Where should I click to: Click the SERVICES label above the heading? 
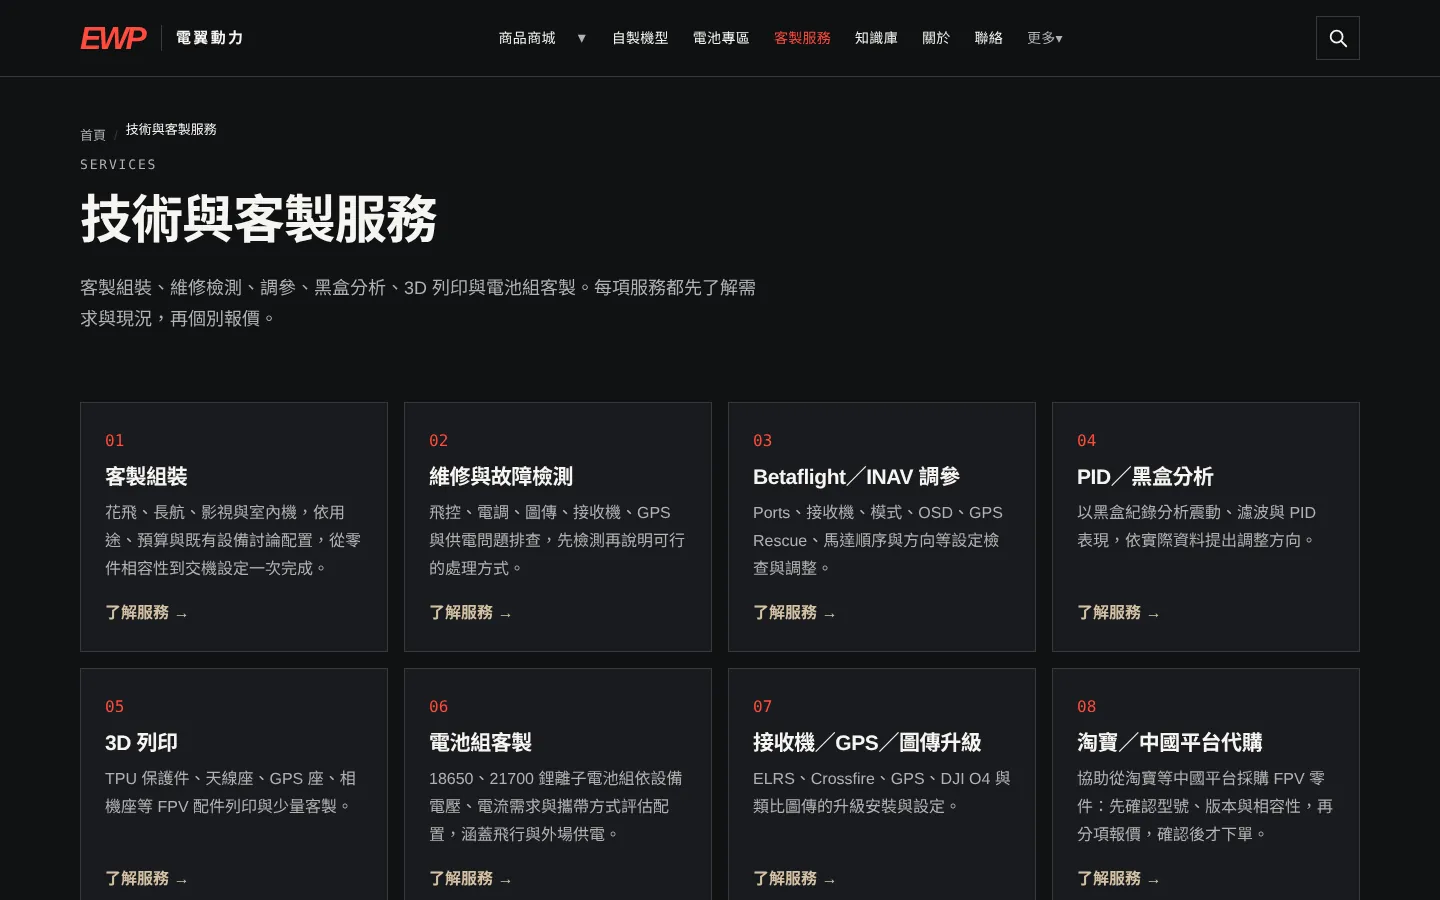pyautogui.click(x=118, y=164)
